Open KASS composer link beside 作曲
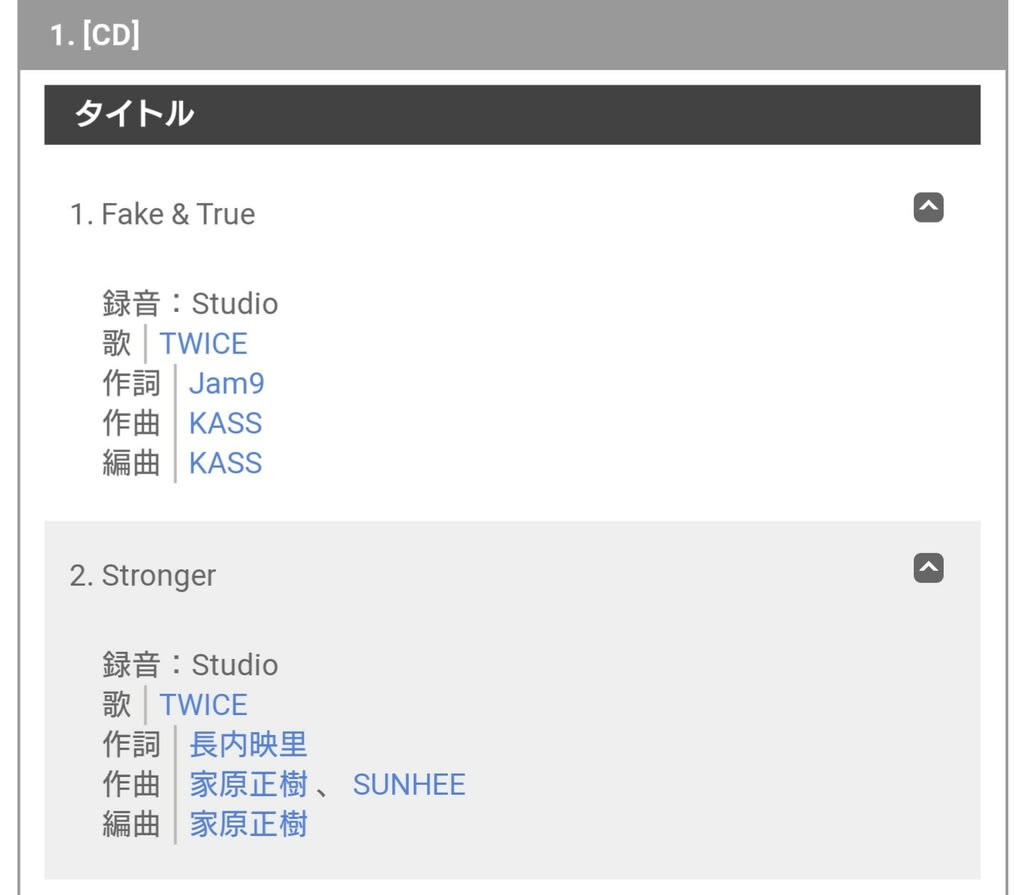 225,423
